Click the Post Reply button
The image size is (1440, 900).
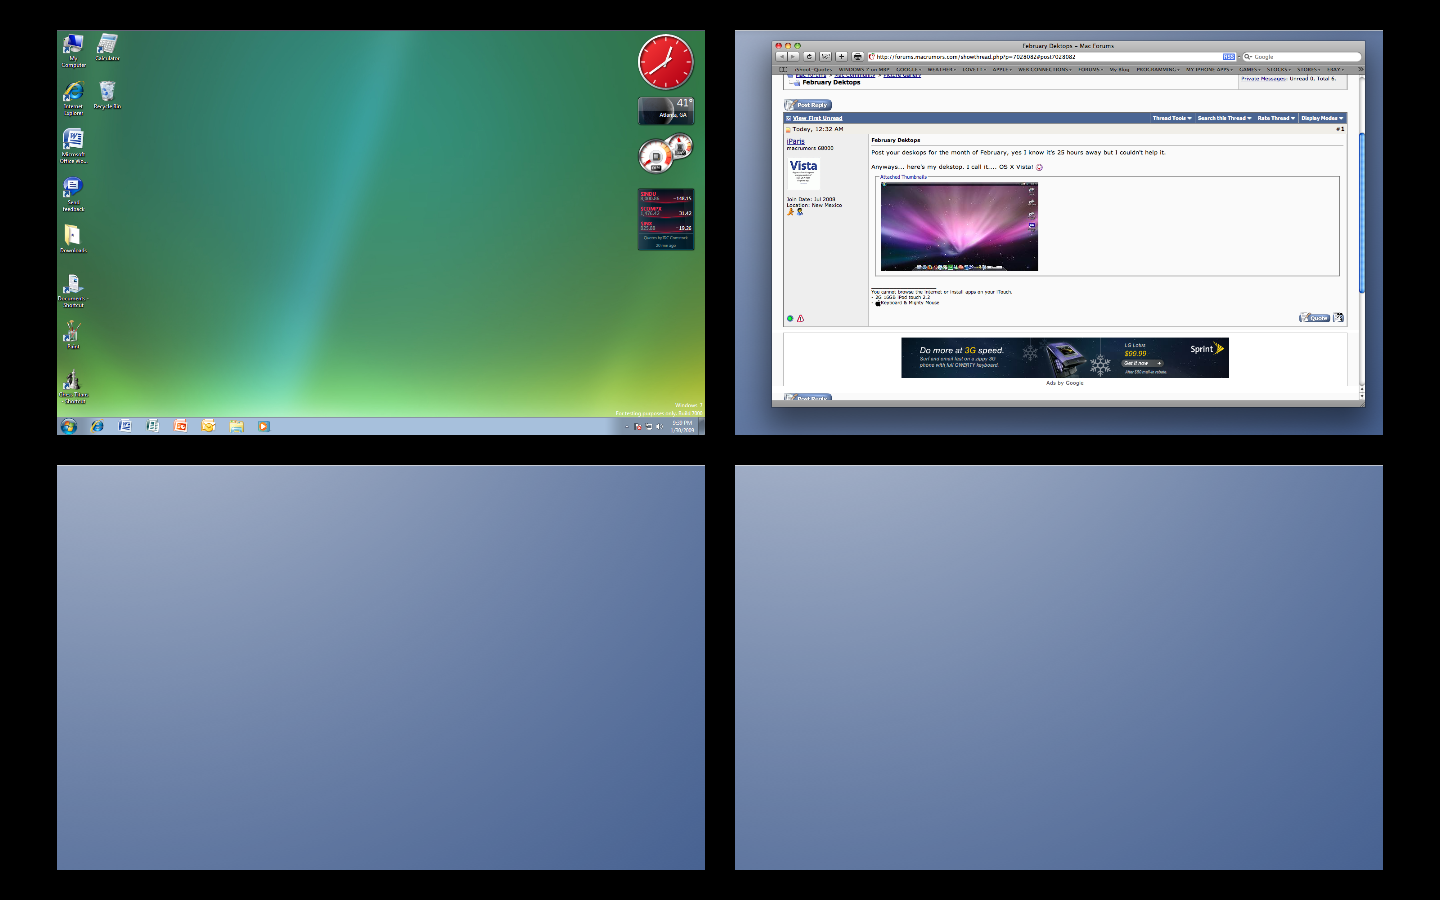point(808,105)
